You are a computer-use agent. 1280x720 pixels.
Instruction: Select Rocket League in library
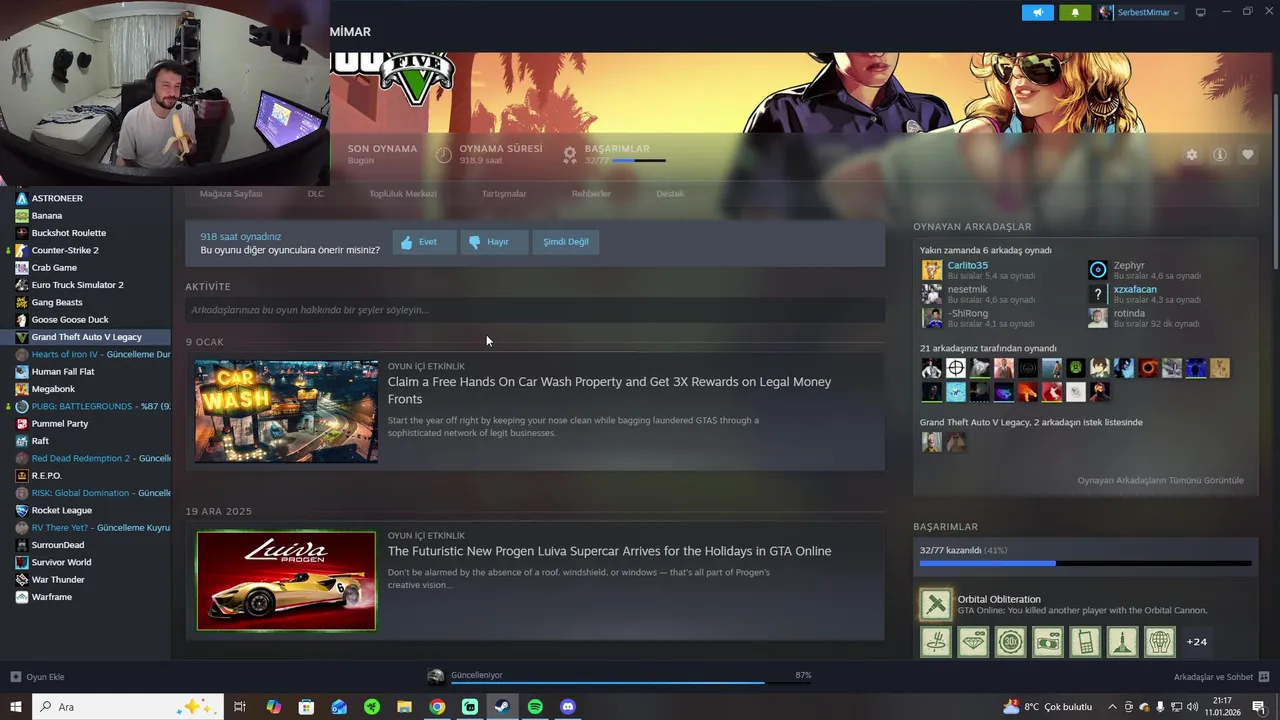click(61, 511)
